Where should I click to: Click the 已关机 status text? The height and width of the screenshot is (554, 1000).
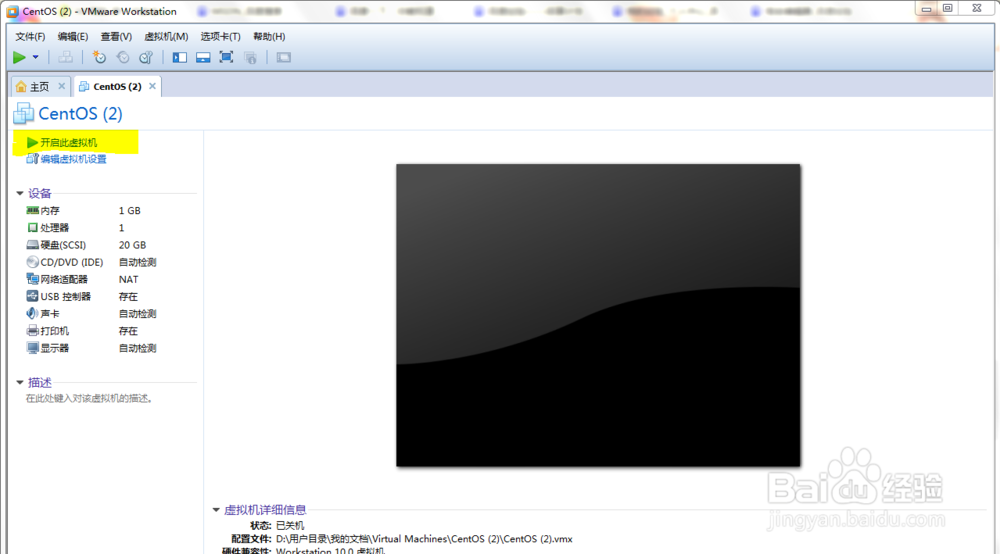click(290, 525)
